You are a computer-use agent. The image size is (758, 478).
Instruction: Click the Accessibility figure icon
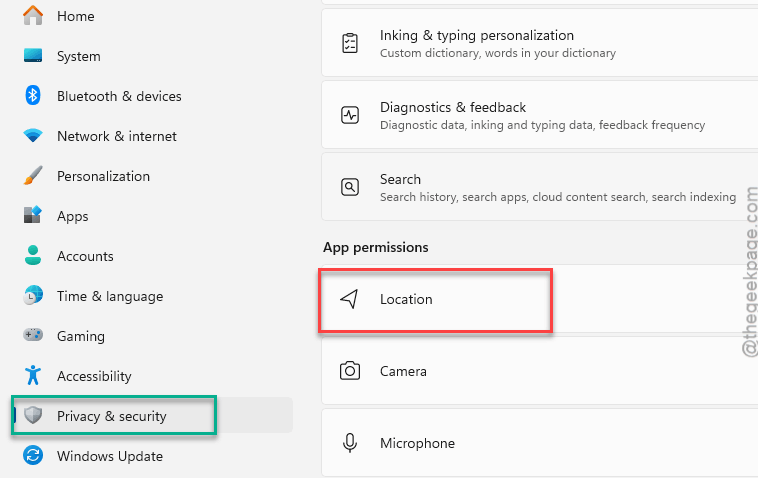point(33,375)
